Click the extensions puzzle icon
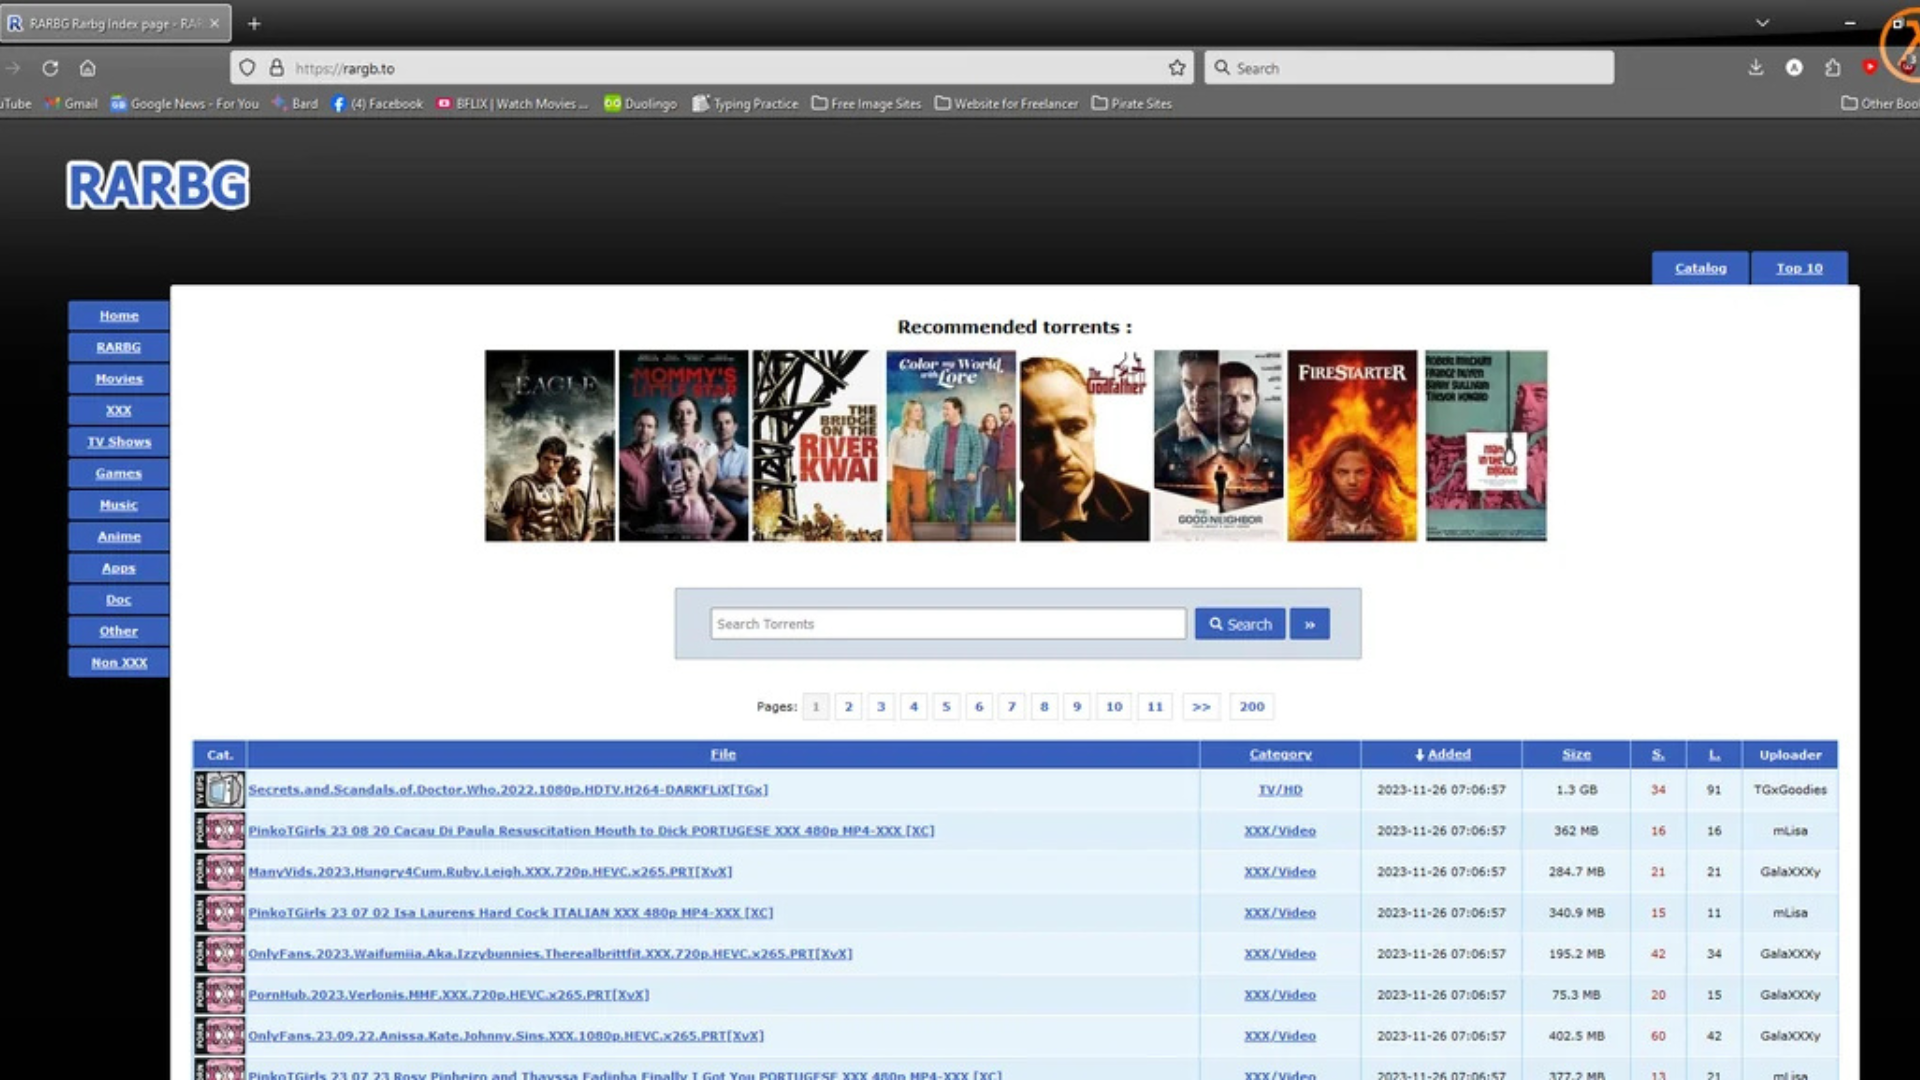Viewport: 1920px width, 1080px height. click(x=1832, y=68)
